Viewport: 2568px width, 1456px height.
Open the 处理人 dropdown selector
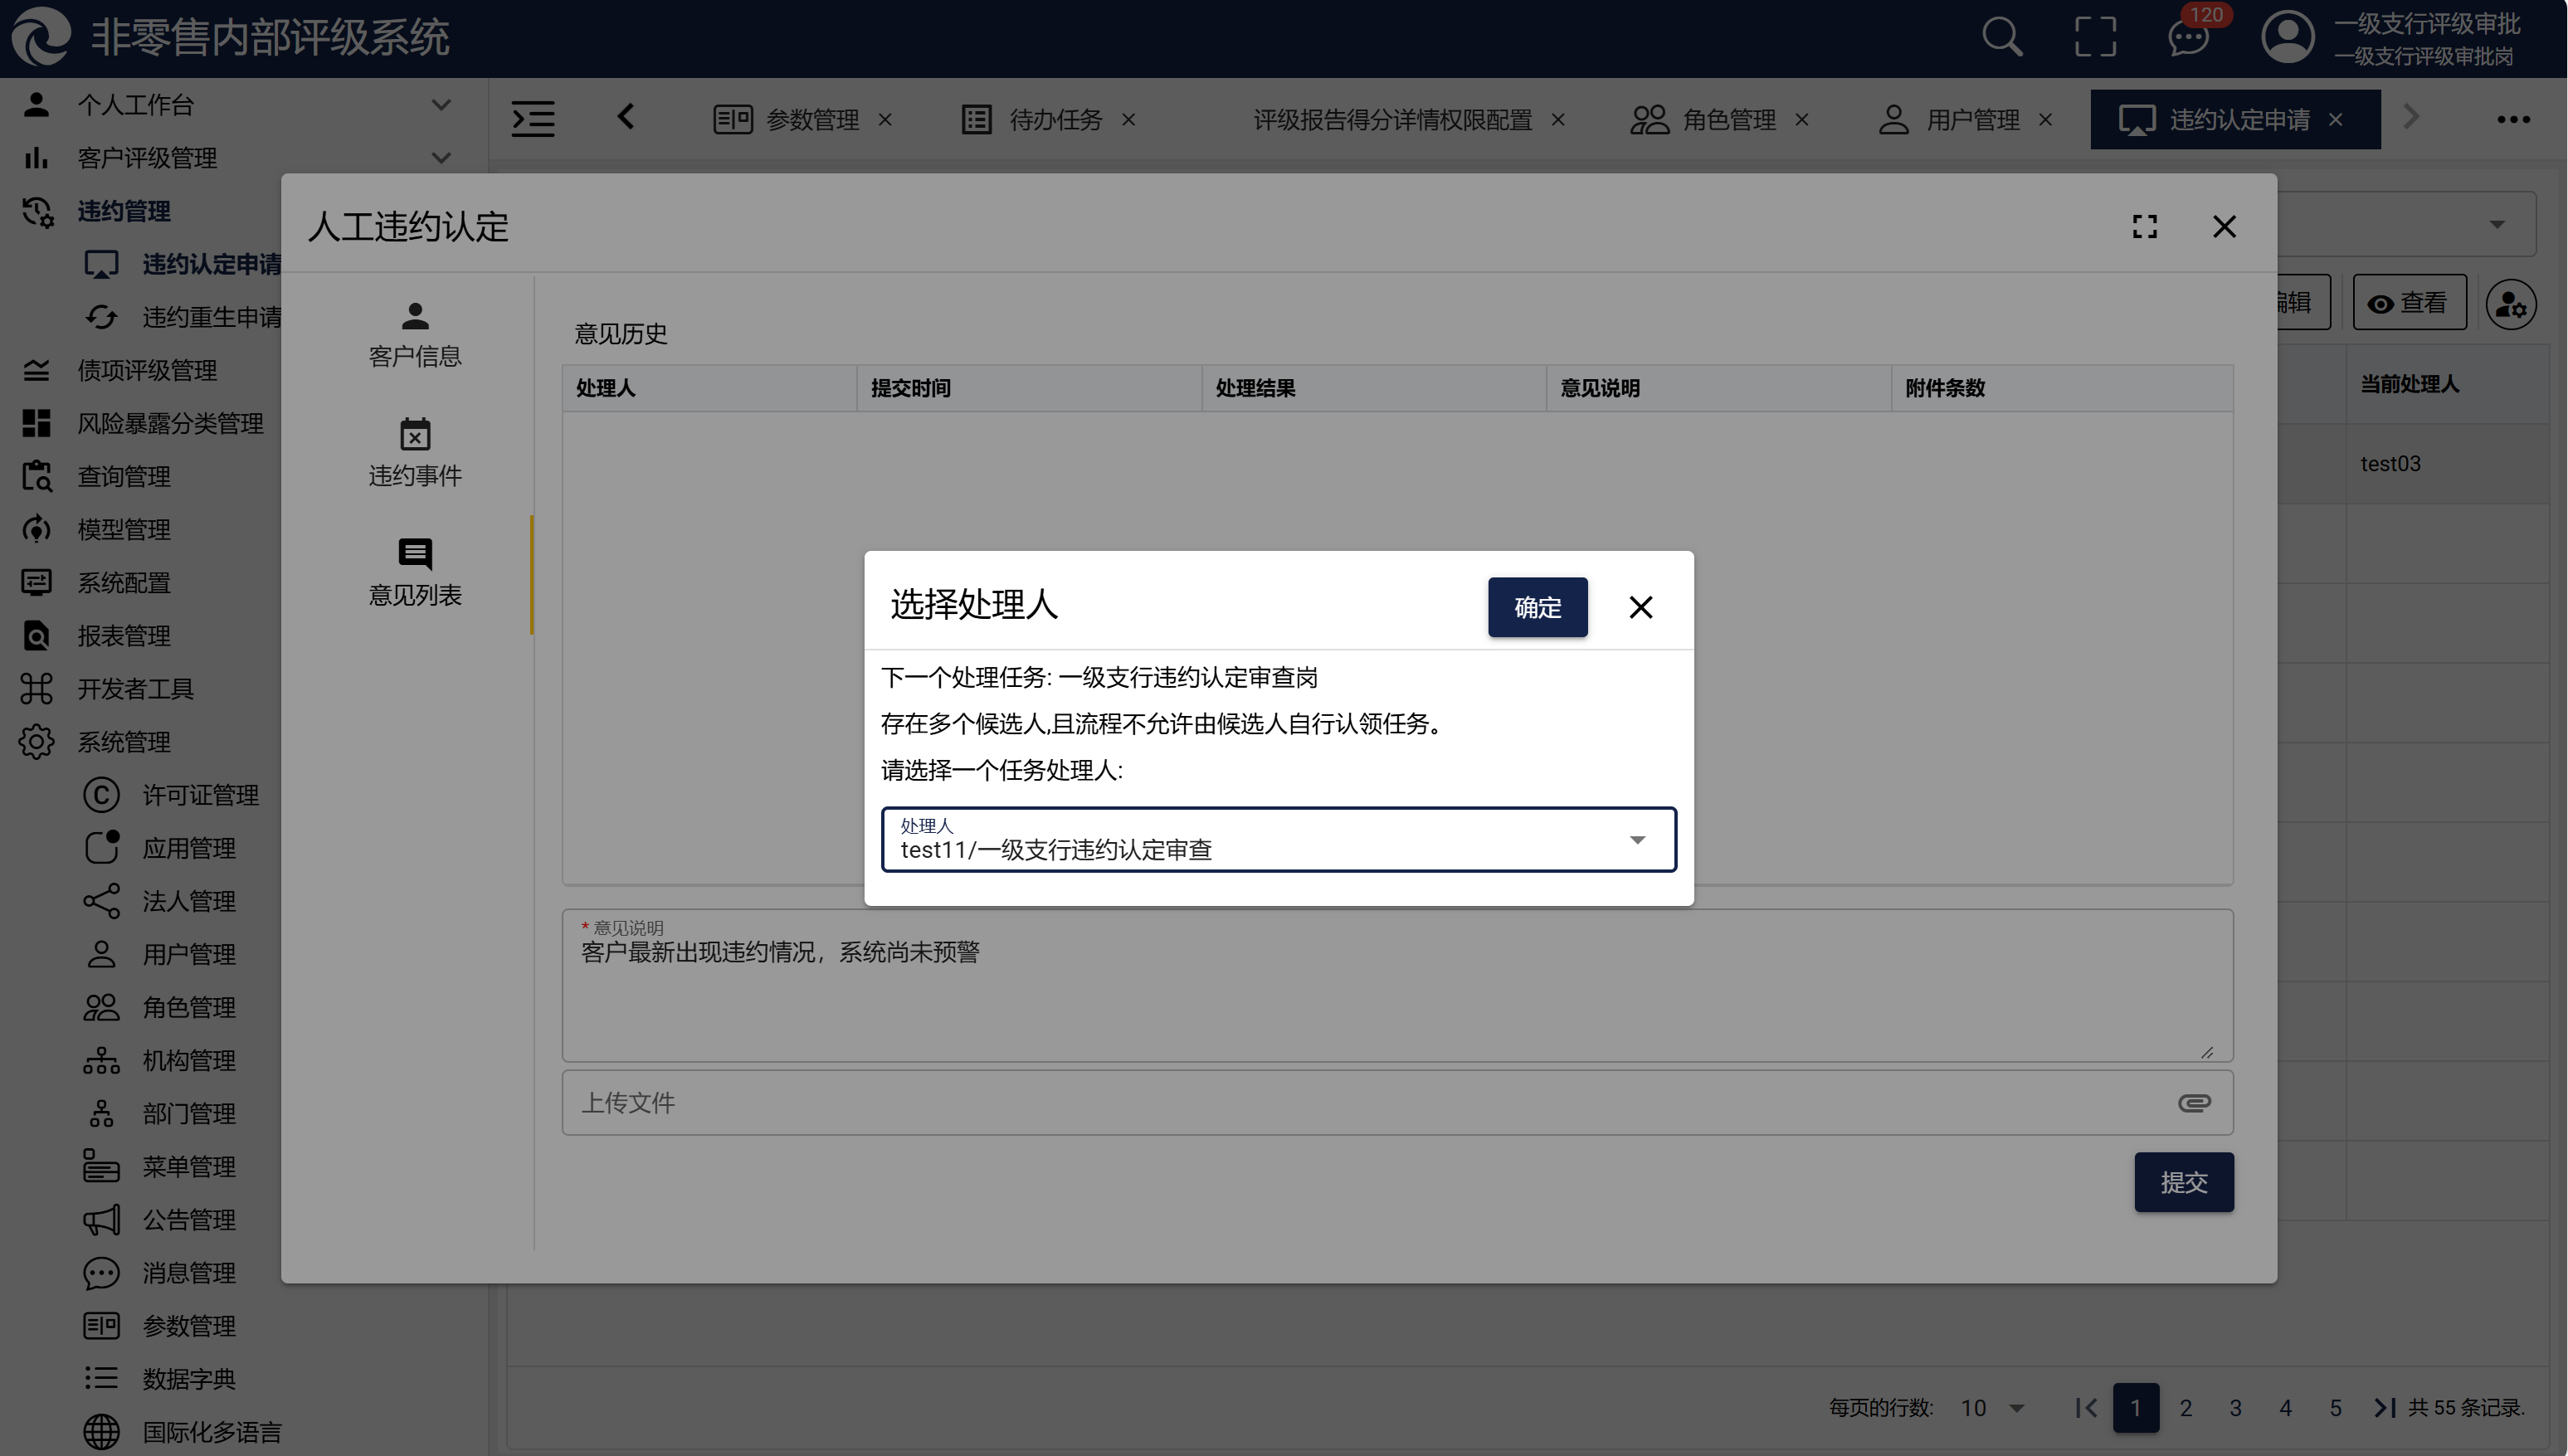pos(1278,840)
